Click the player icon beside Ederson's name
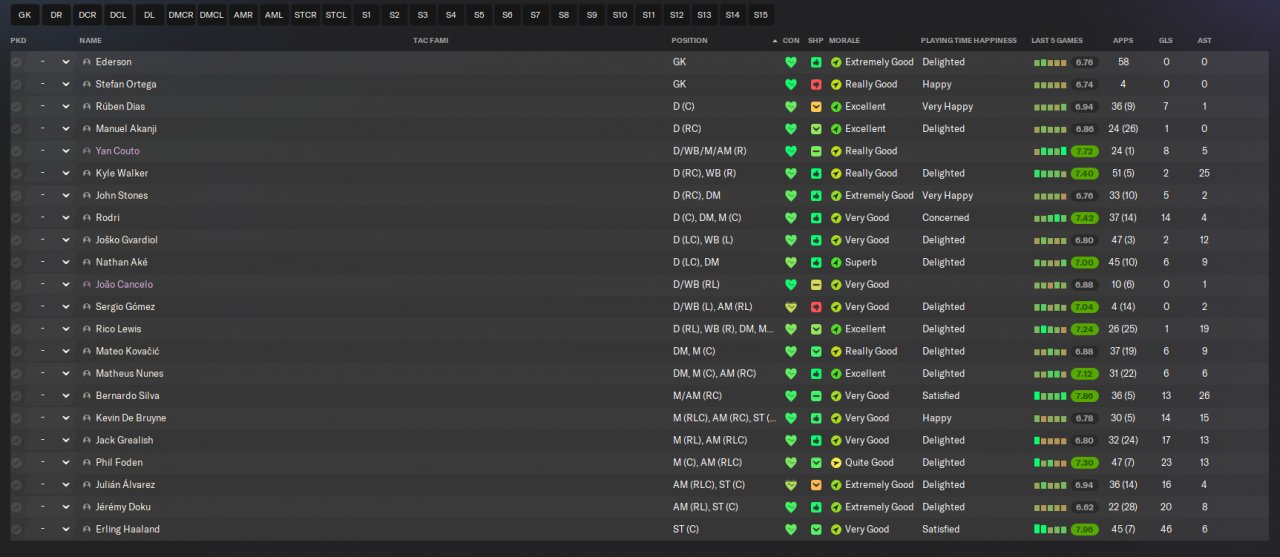The height and width of the screenshot is (557, 1280). click(87, 62)
